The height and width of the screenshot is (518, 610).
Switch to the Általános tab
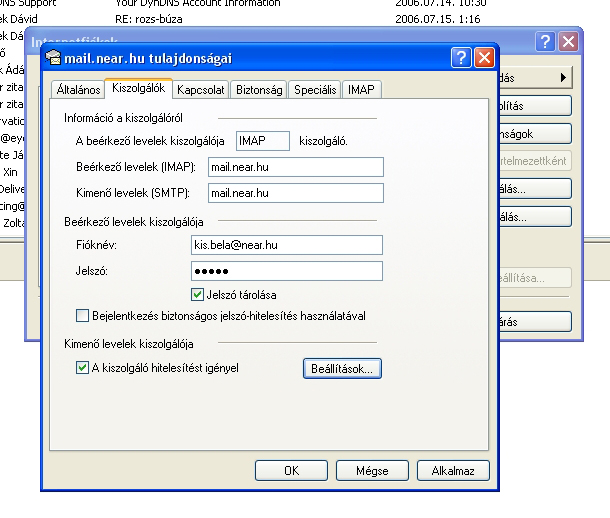(x=78, y=90)
